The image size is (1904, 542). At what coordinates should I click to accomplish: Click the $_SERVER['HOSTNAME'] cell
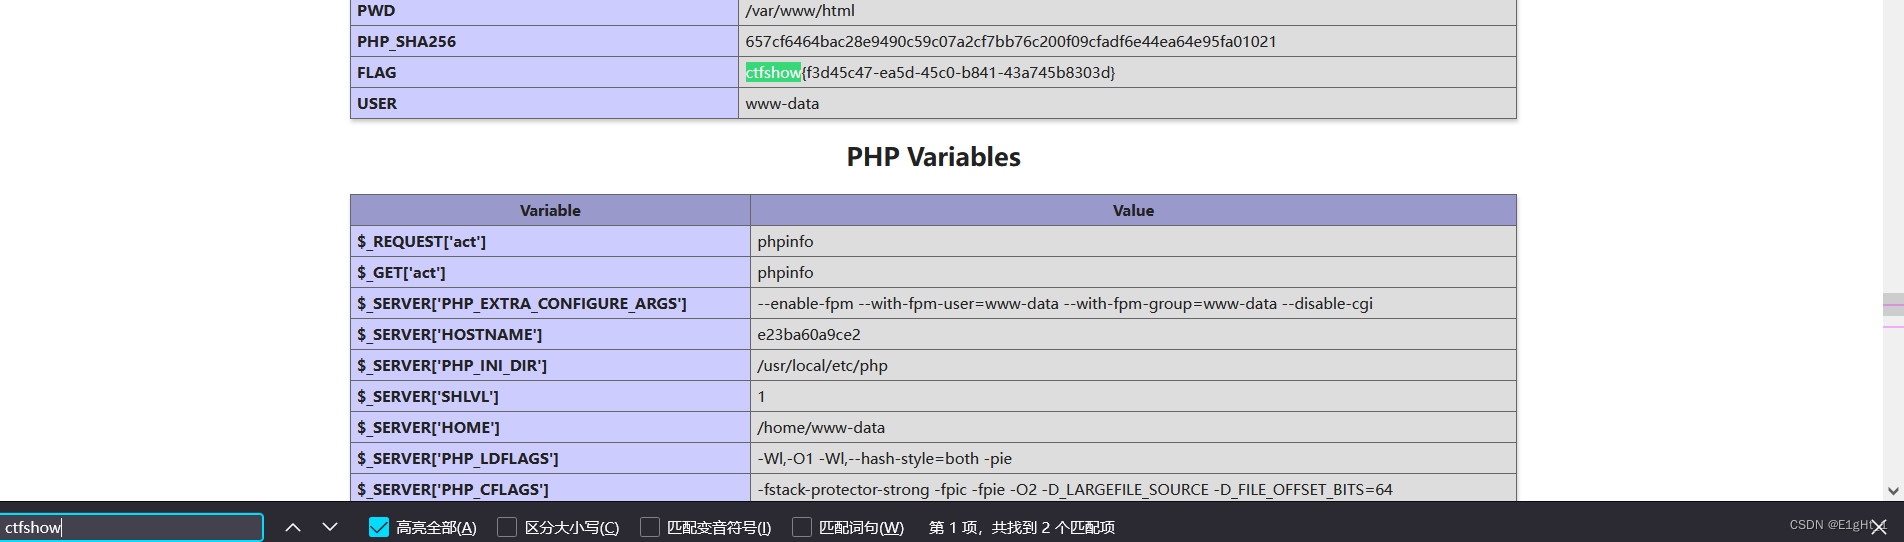550,334
